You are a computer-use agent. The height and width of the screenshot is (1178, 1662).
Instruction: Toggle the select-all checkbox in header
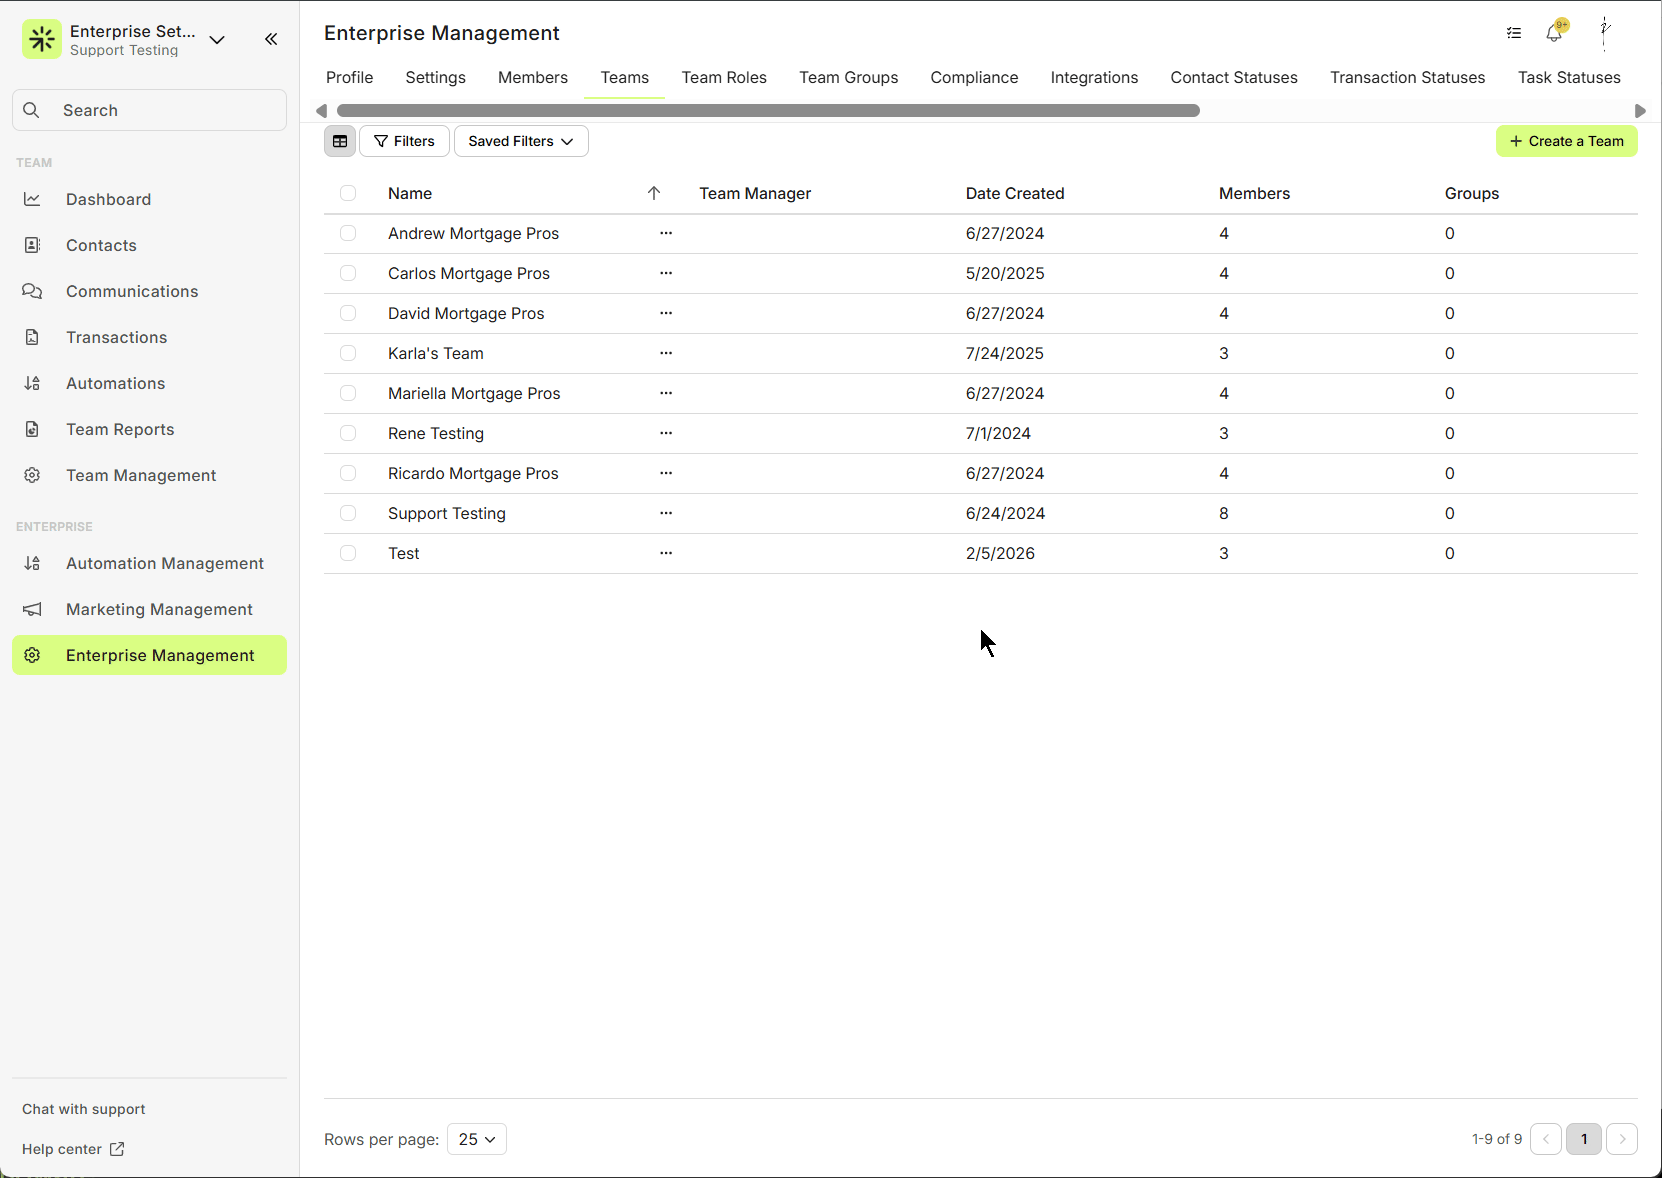click(348, 193)
